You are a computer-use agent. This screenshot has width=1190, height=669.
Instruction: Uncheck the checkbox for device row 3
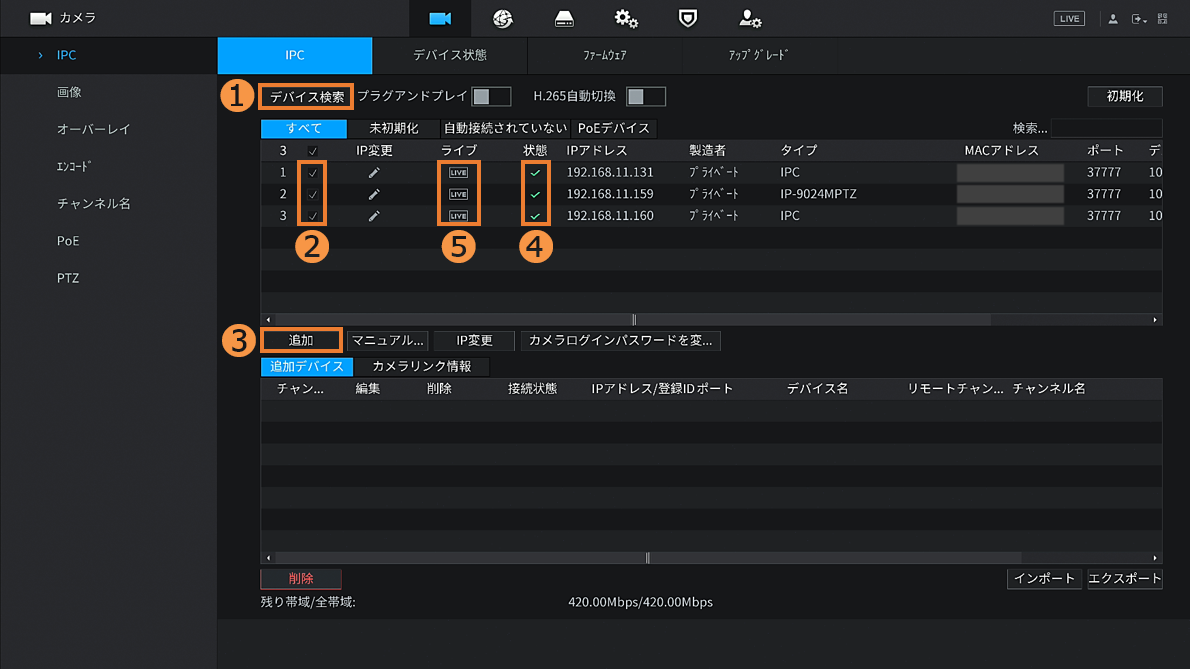[312, 216]
